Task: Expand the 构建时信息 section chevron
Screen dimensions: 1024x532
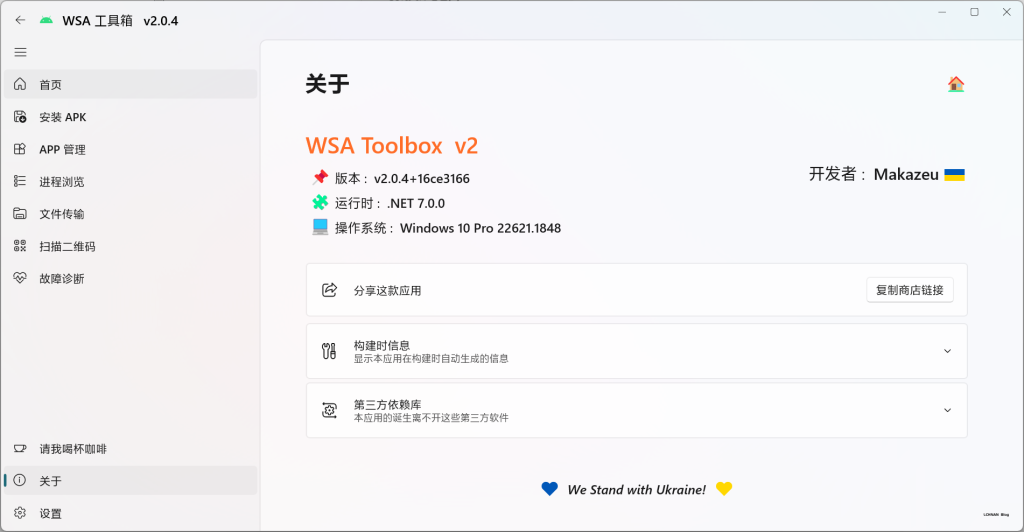Action: coord(947,351)
